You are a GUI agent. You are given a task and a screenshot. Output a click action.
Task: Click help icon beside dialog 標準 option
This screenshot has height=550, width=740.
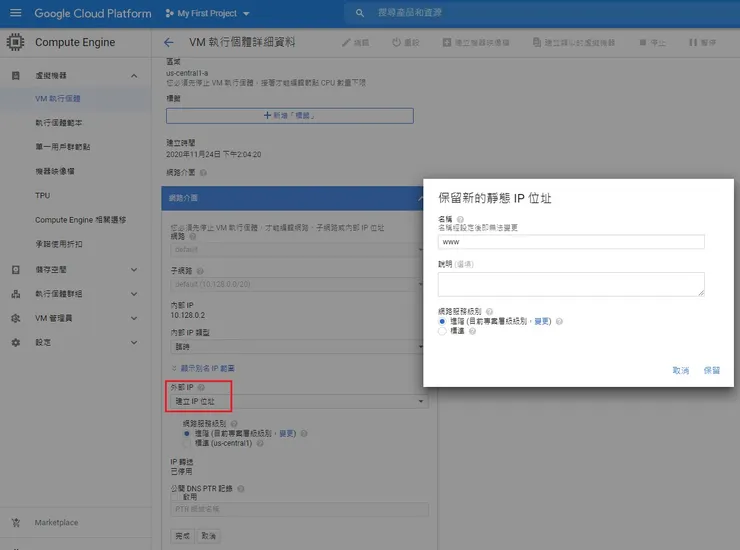[x=472, y=331]
